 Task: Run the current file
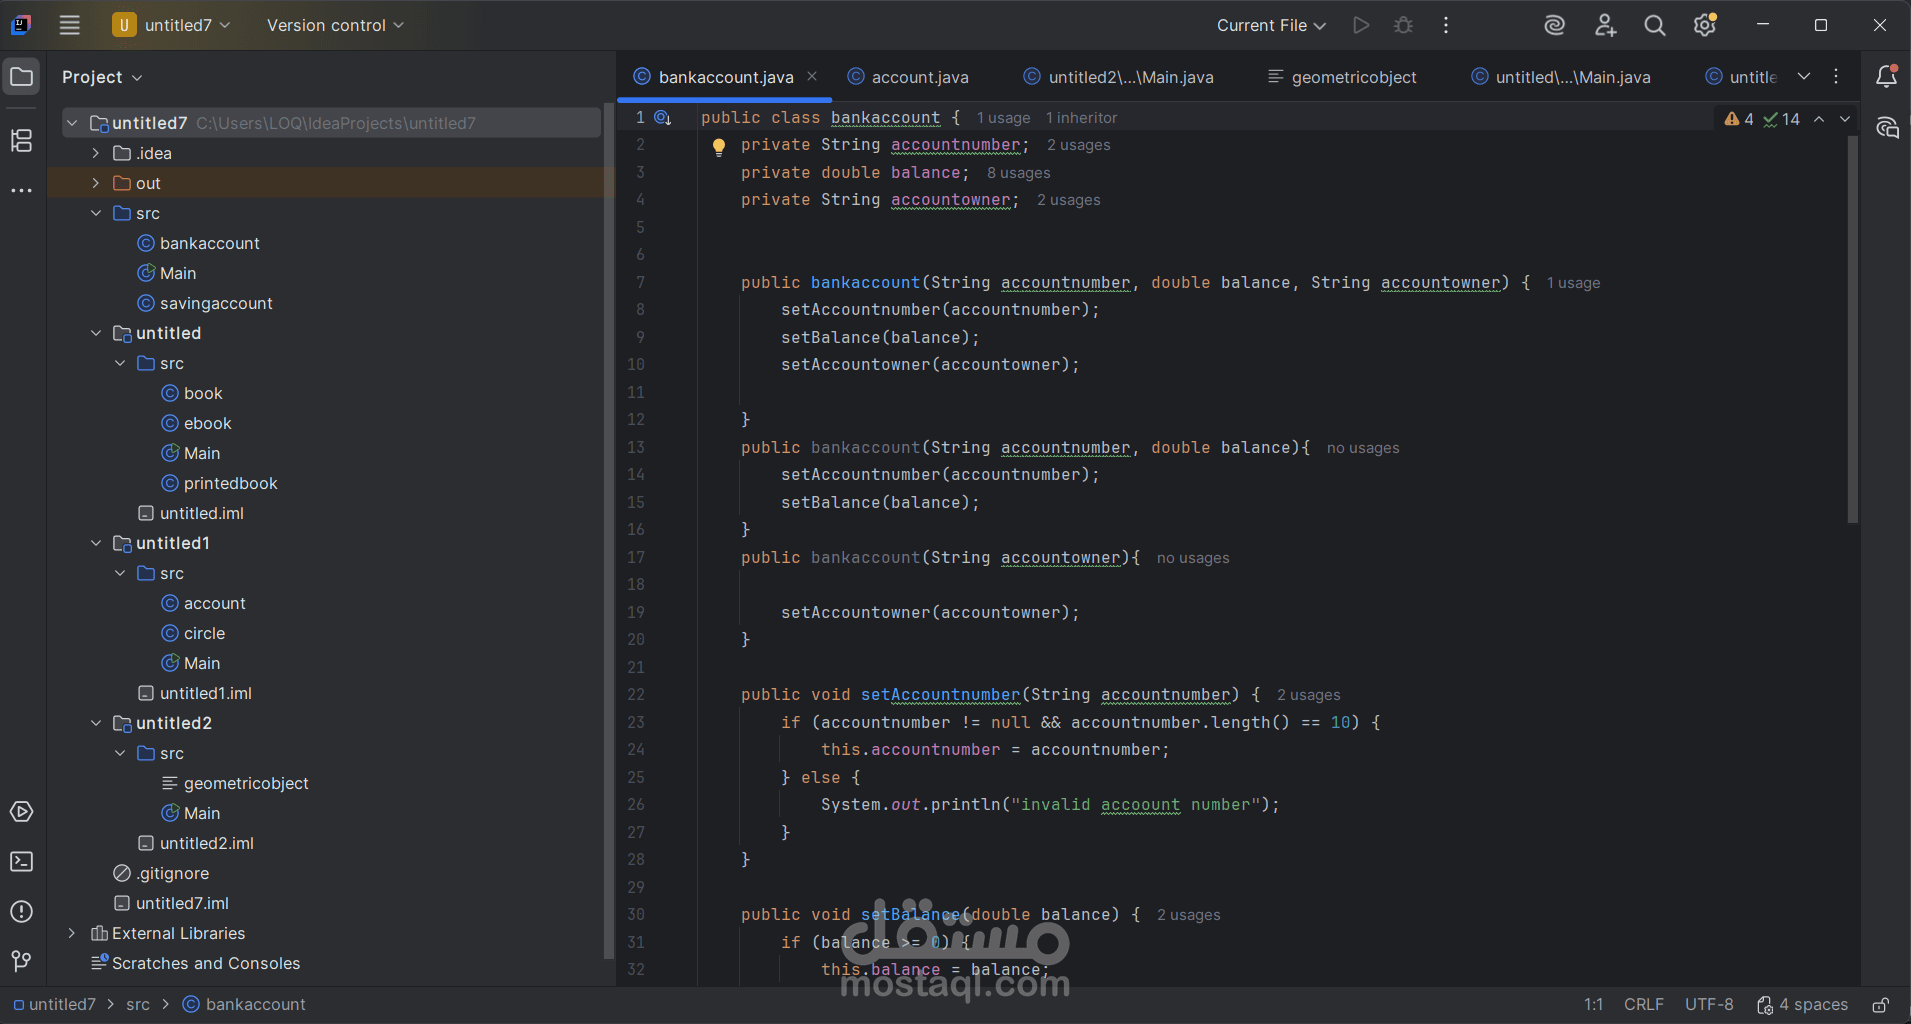coord(1361,25)
